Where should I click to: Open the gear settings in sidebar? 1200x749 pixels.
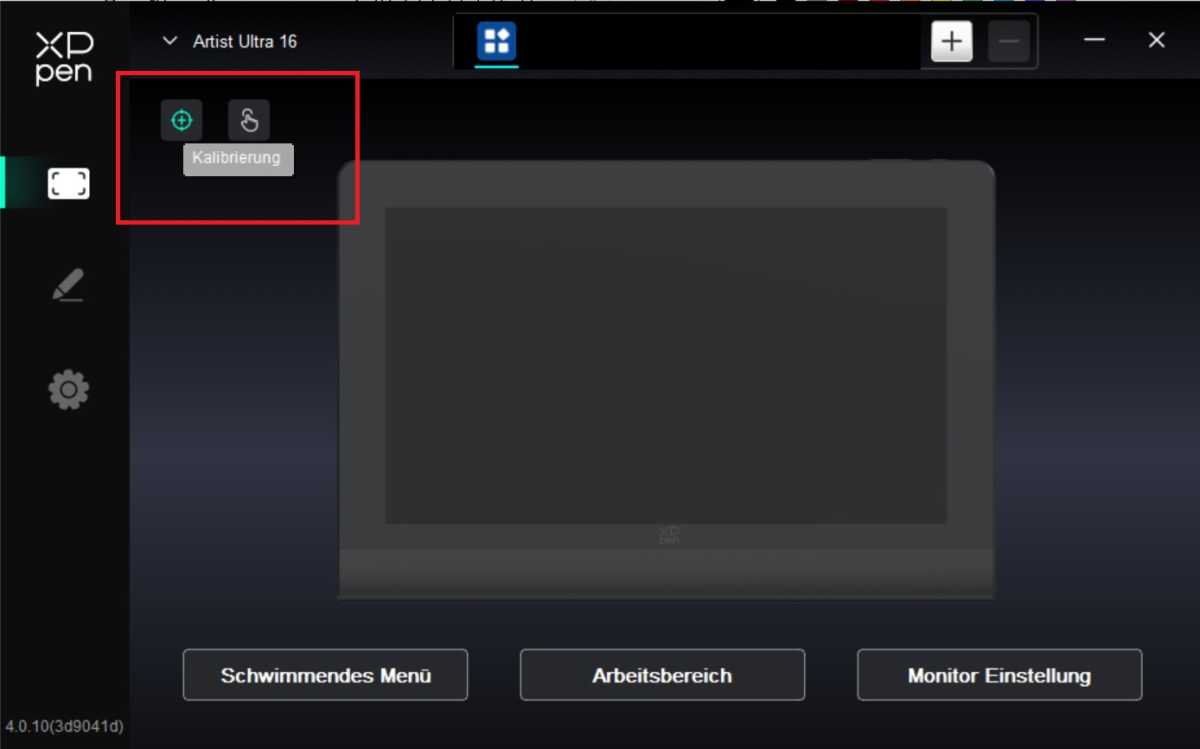coord(68,389)
